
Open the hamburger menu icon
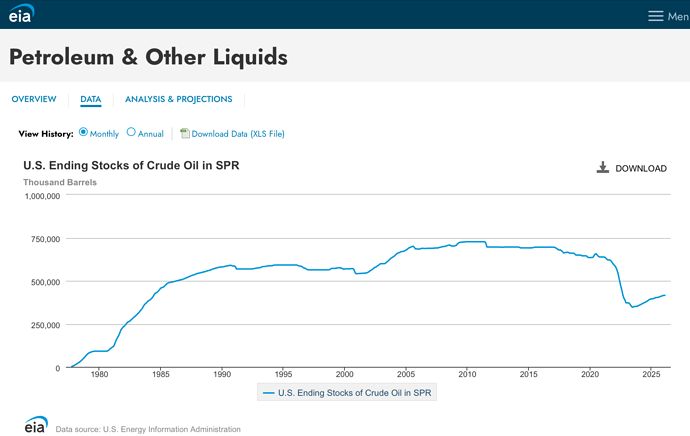(655, 16)
